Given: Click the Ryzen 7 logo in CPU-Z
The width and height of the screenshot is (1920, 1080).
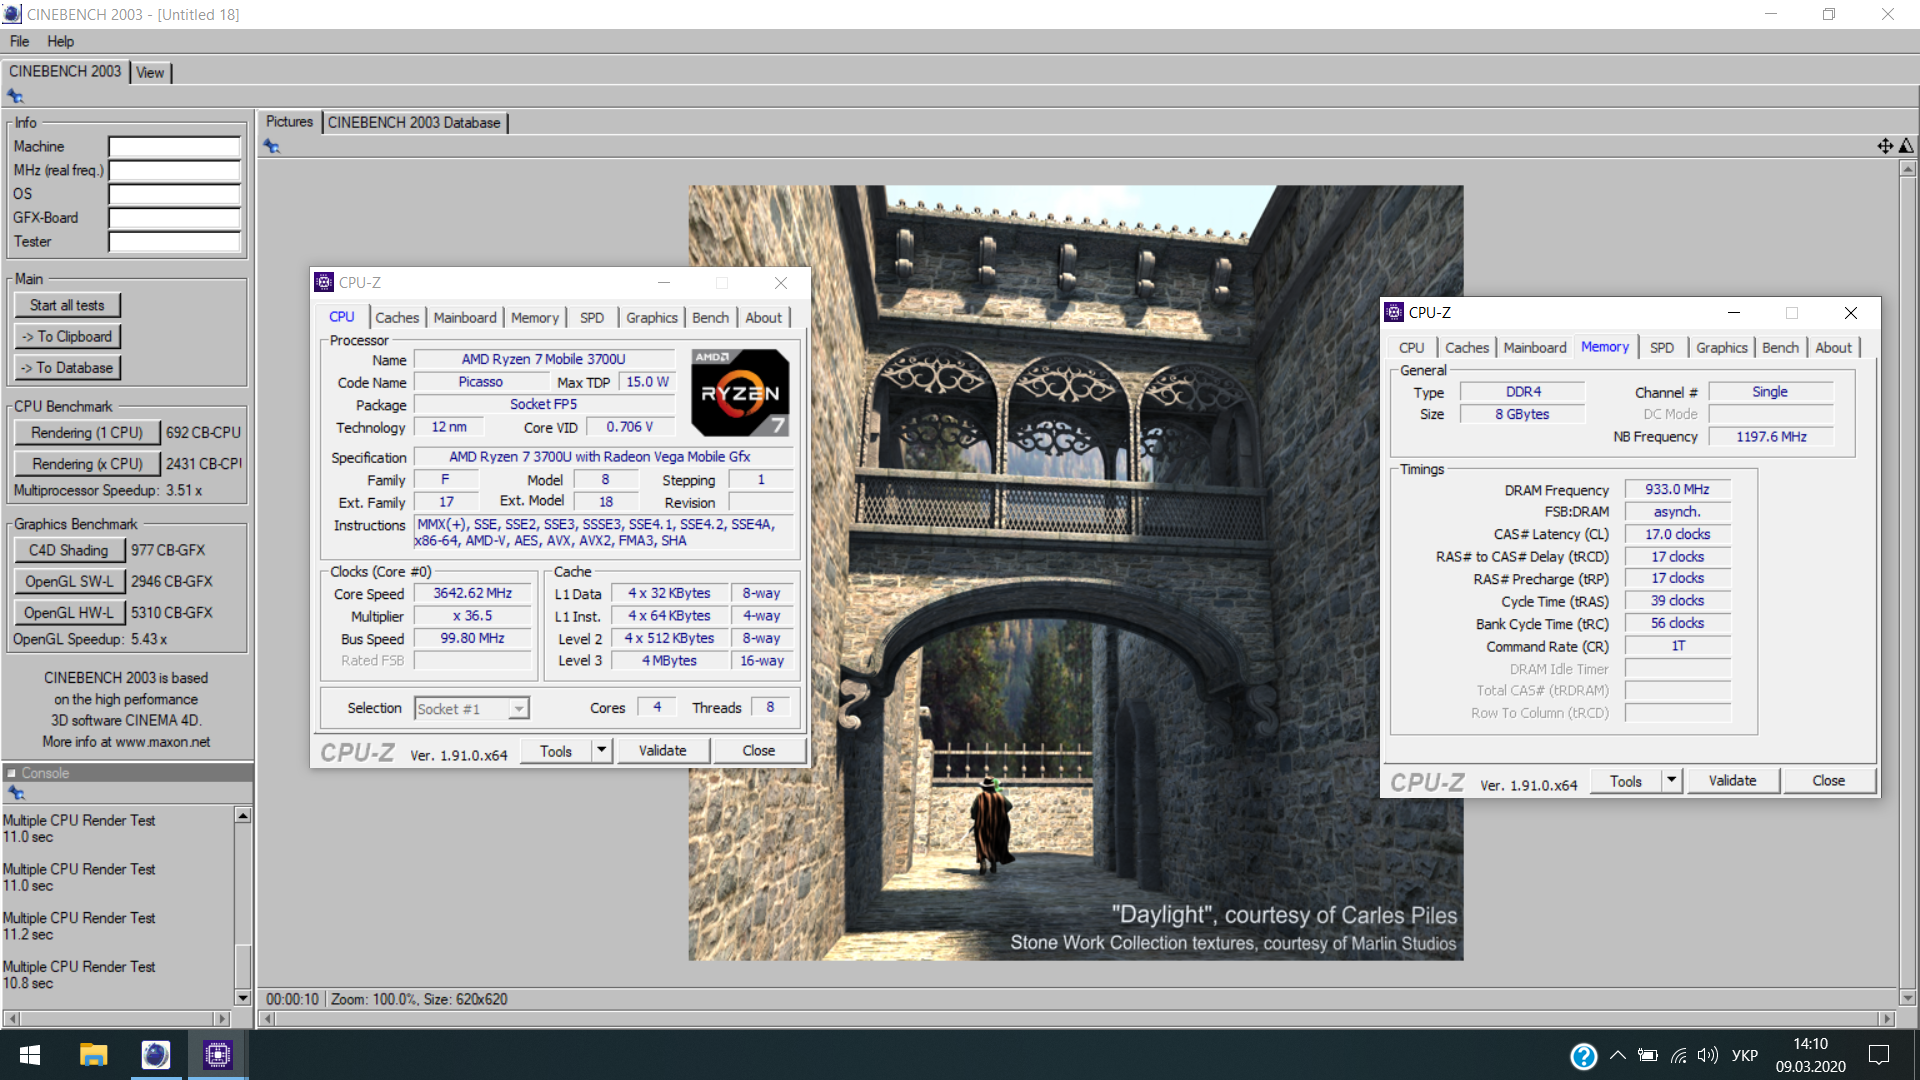Looking at the screenshot, I should [x=740, y=393].
